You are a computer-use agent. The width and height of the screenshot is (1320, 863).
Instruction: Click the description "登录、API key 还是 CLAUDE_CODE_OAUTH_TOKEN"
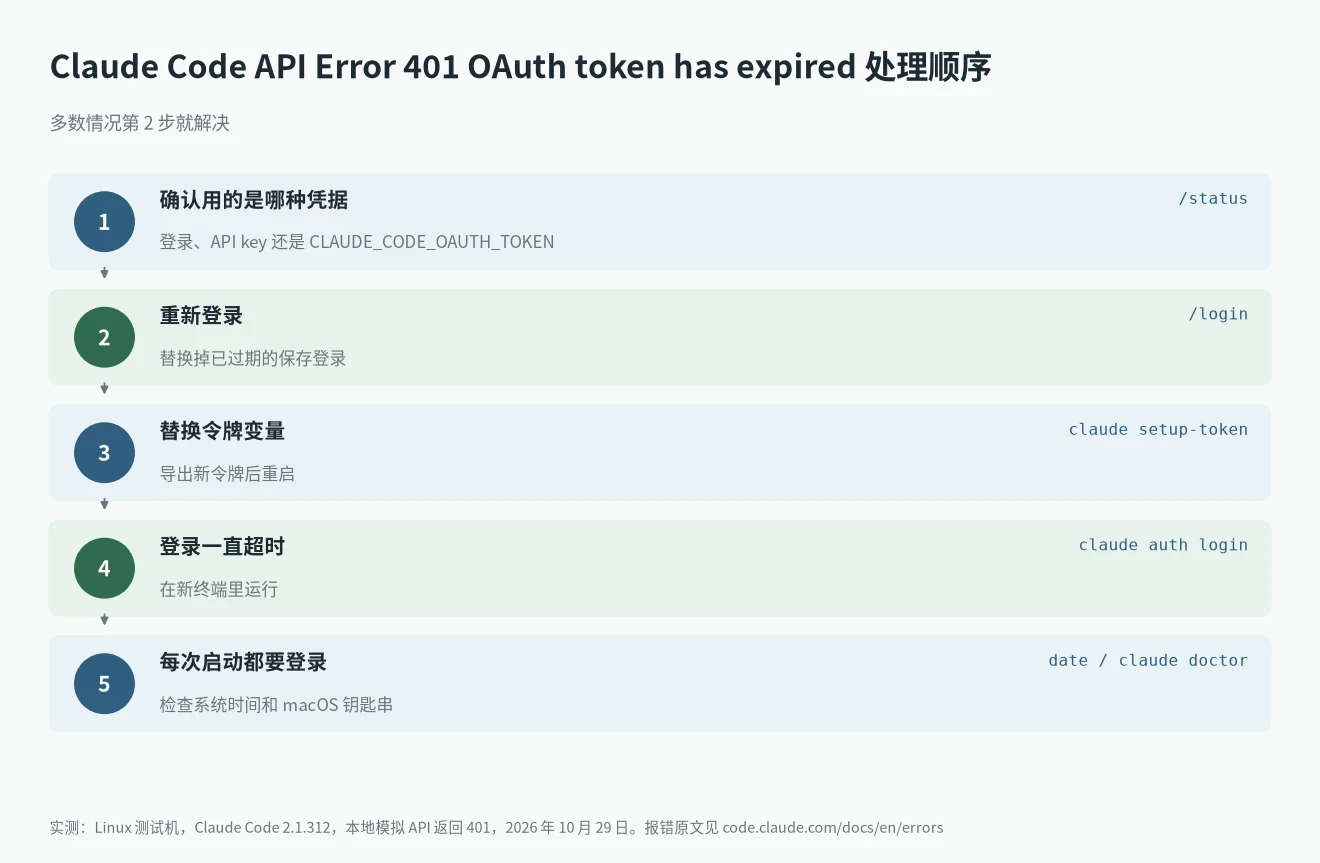coord(357,242)
